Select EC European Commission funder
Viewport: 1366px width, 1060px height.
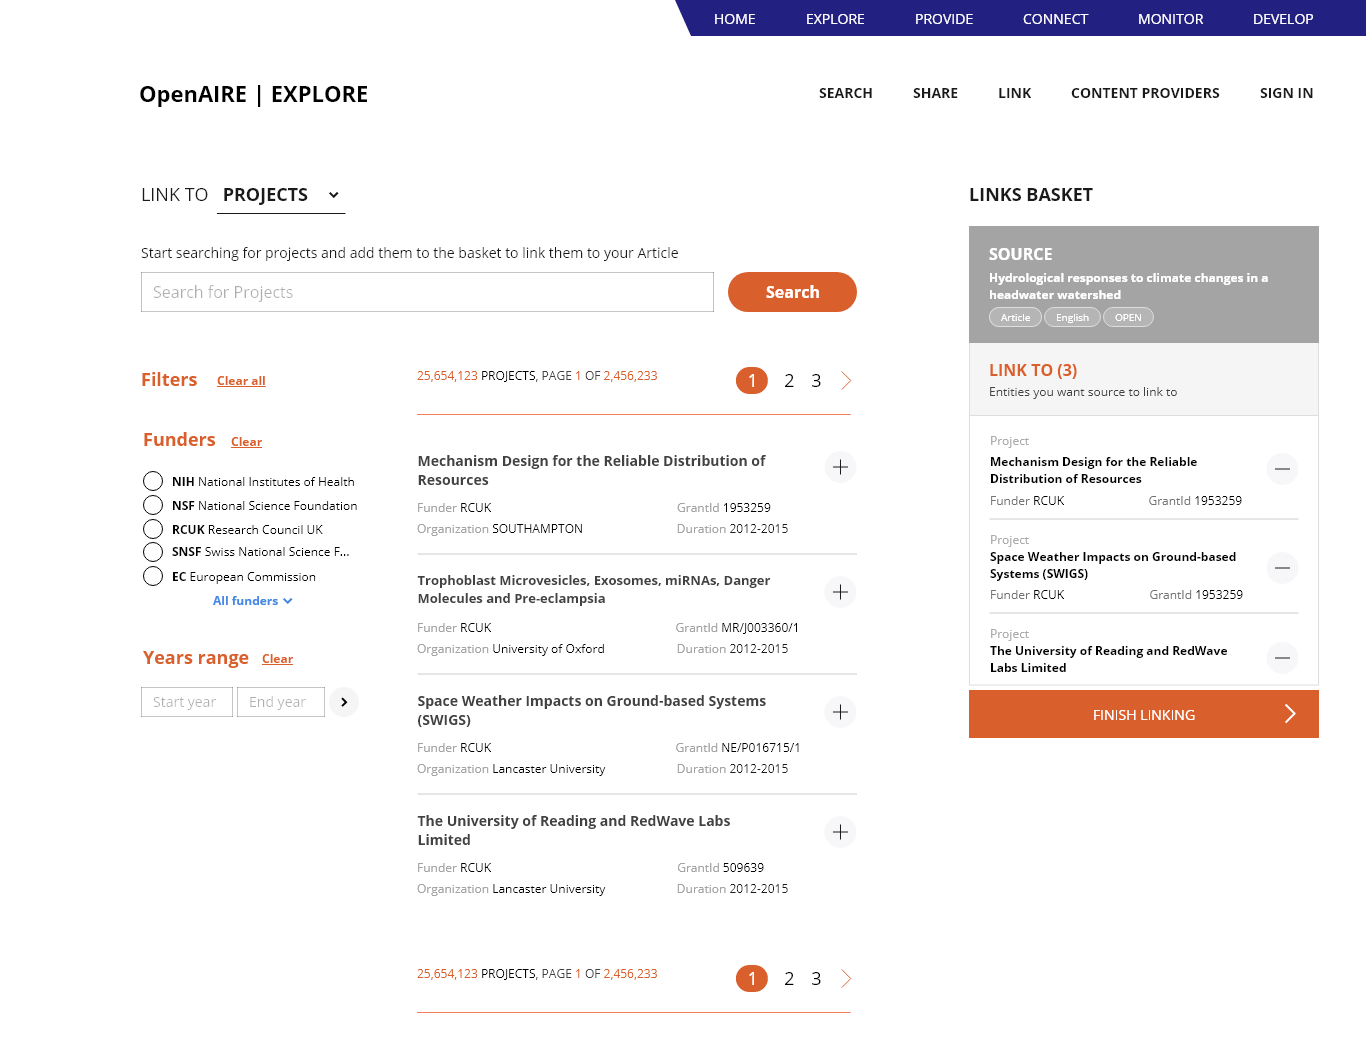pos(153,576)
